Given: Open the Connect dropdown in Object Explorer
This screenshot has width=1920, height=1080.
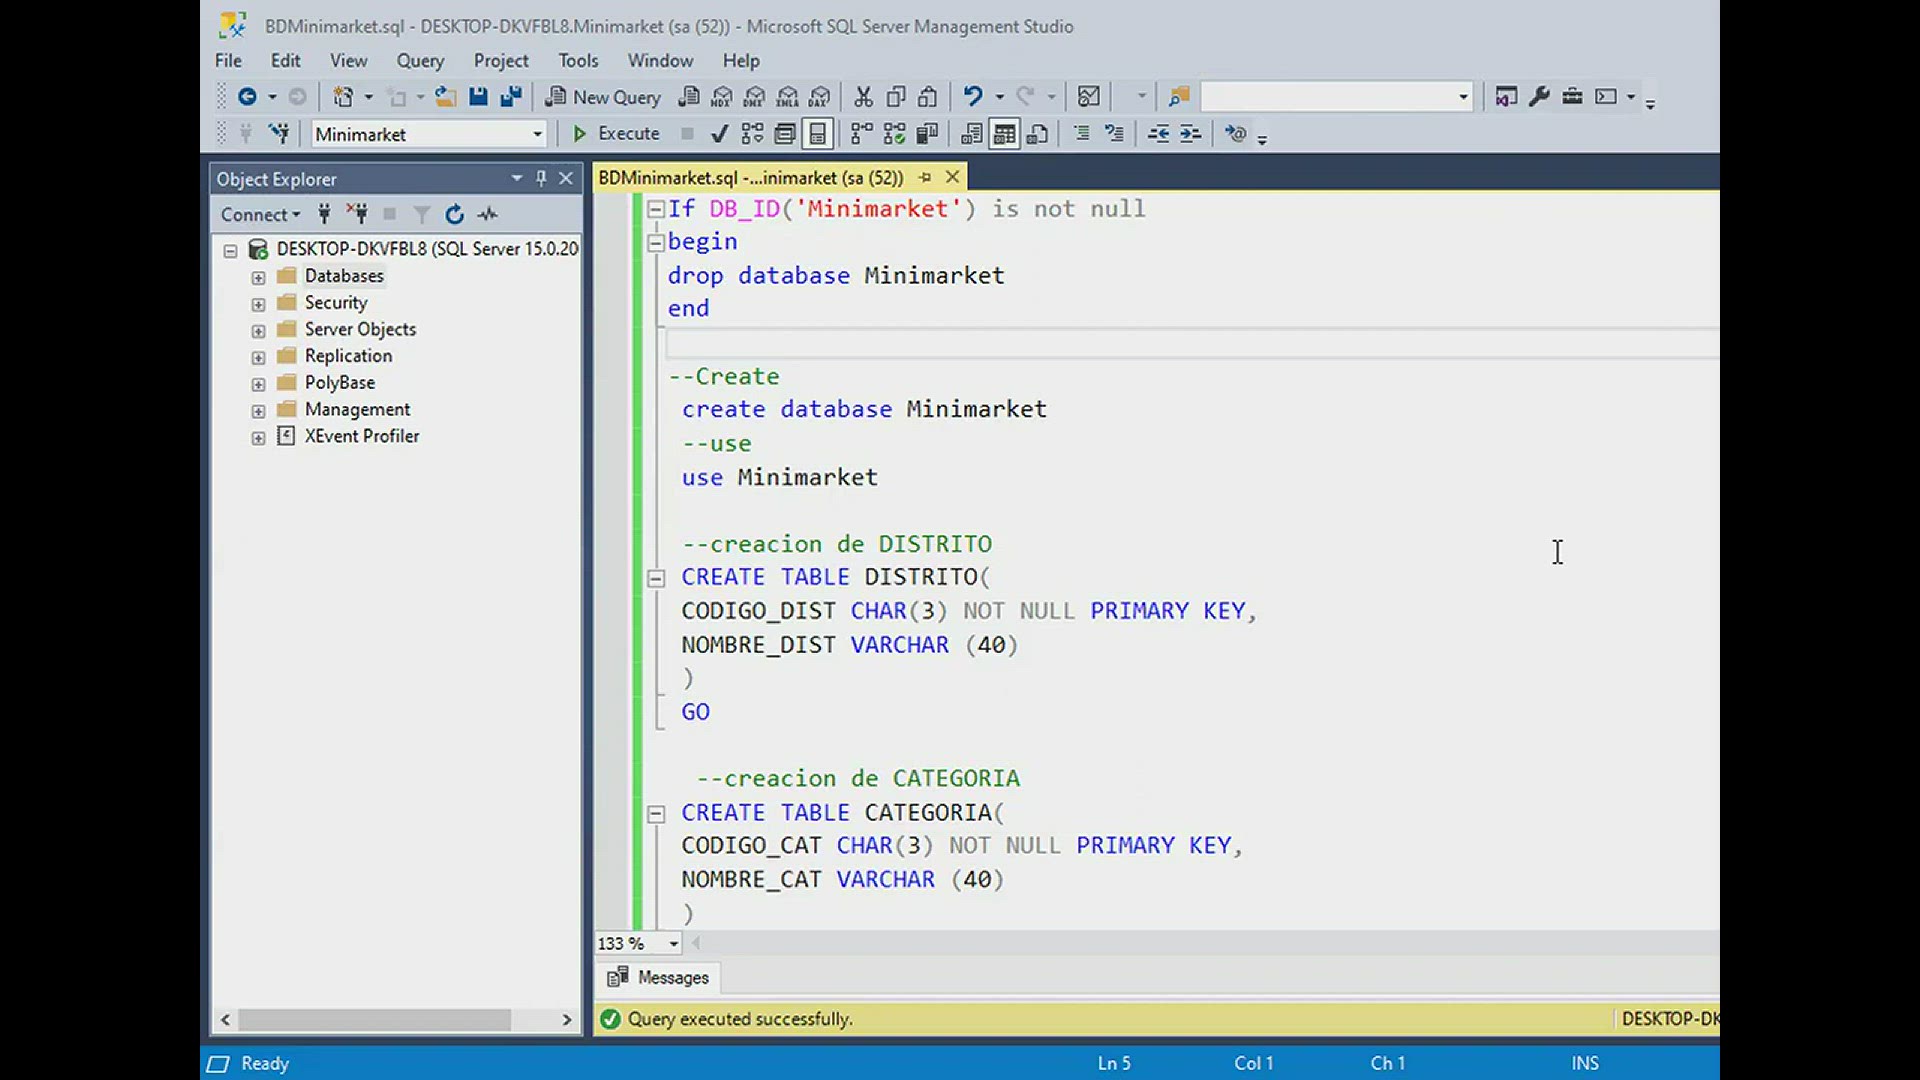Looking at the screenshot, I should (260, 214).
